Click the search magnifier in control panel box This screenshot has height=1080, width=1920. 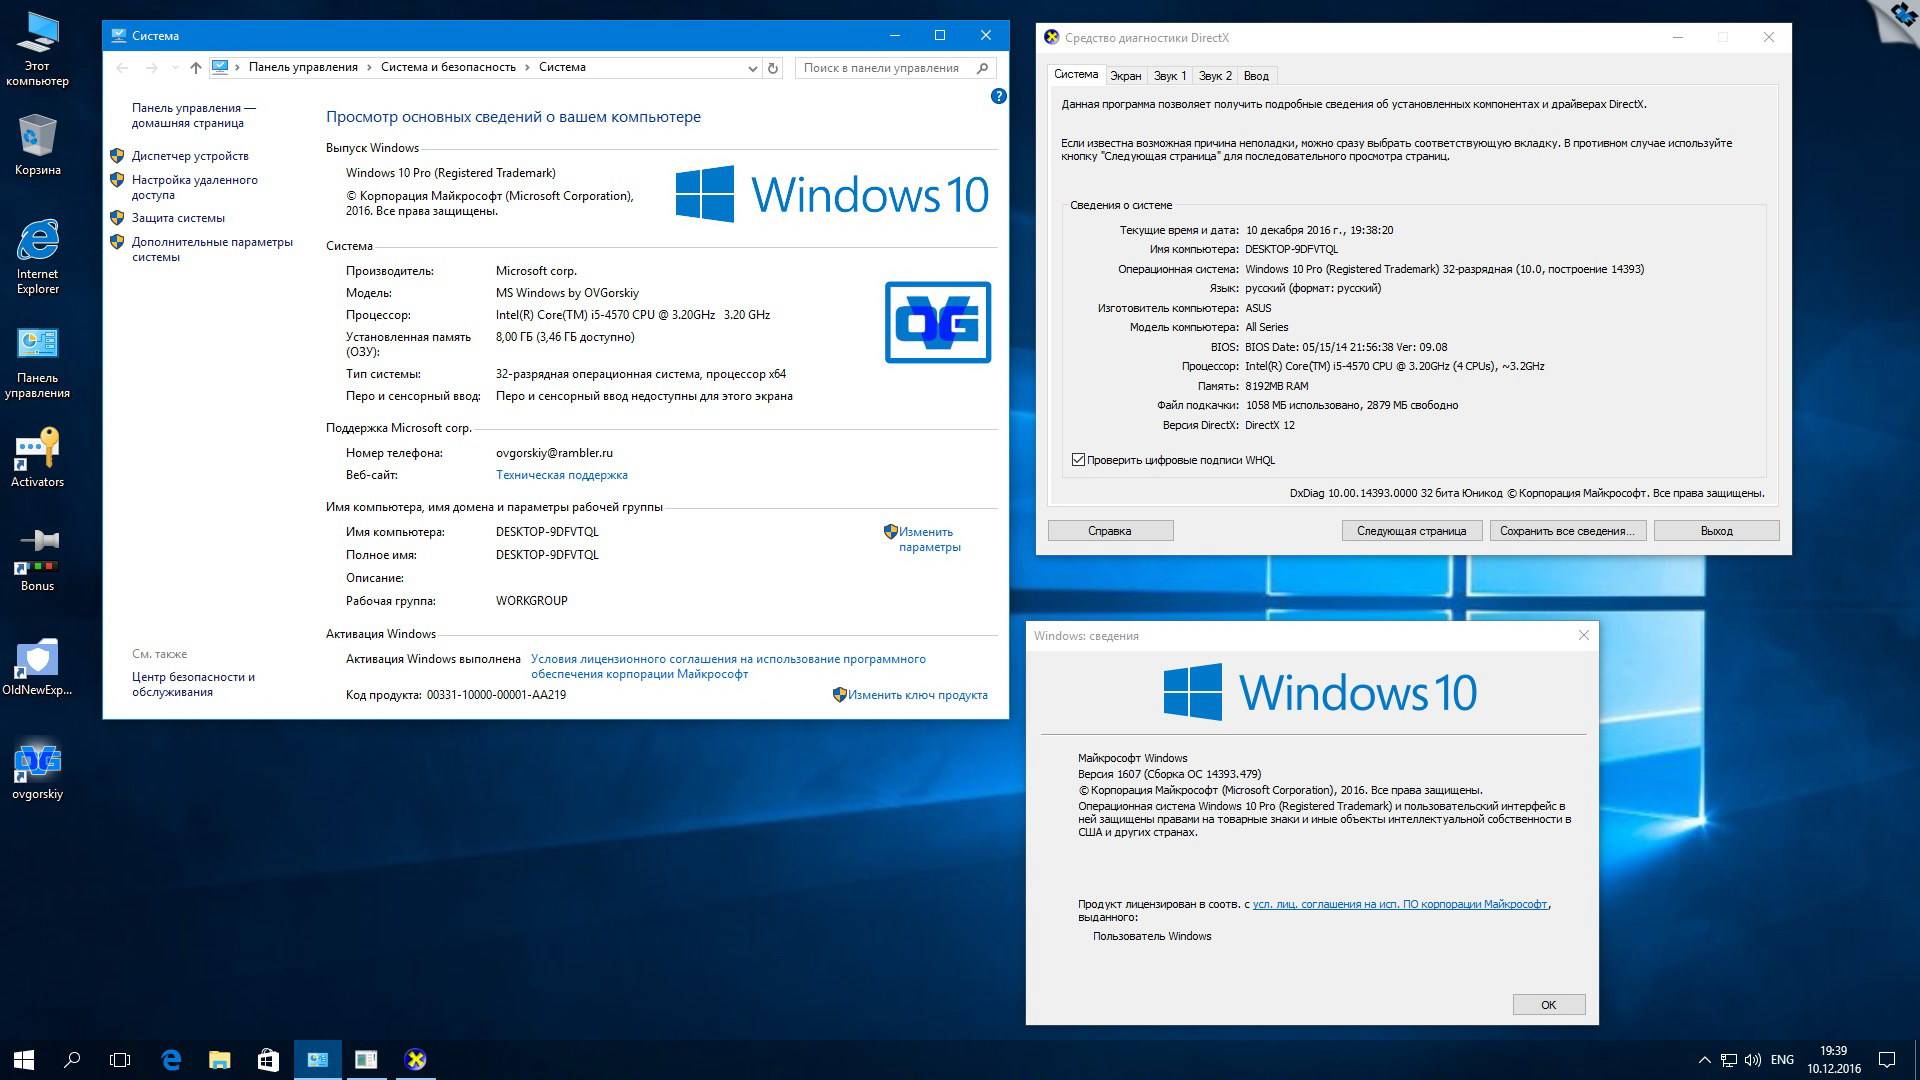tap(982, 68)
